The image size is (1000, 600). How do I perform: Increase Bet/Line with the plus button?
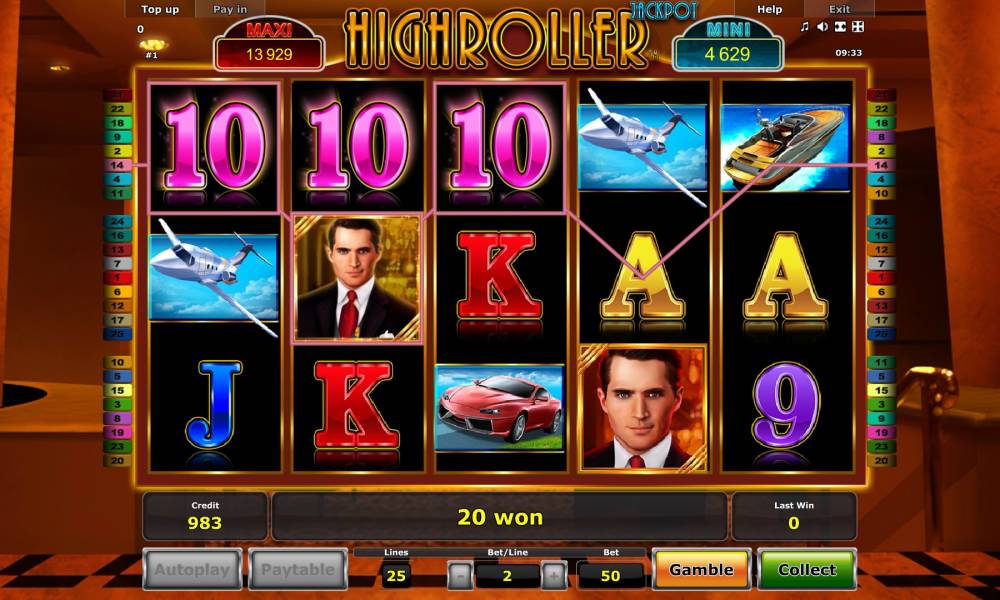tap(554, 576)
